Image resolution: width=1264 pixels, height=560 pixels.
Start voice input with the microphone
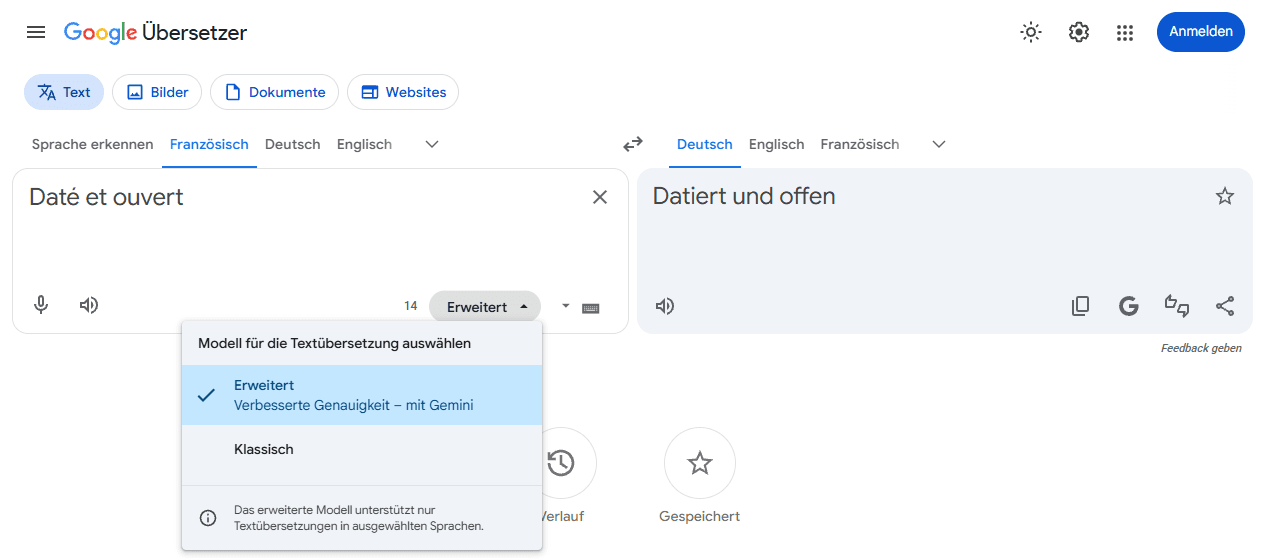pyautogui.click(x=41, y=305)
